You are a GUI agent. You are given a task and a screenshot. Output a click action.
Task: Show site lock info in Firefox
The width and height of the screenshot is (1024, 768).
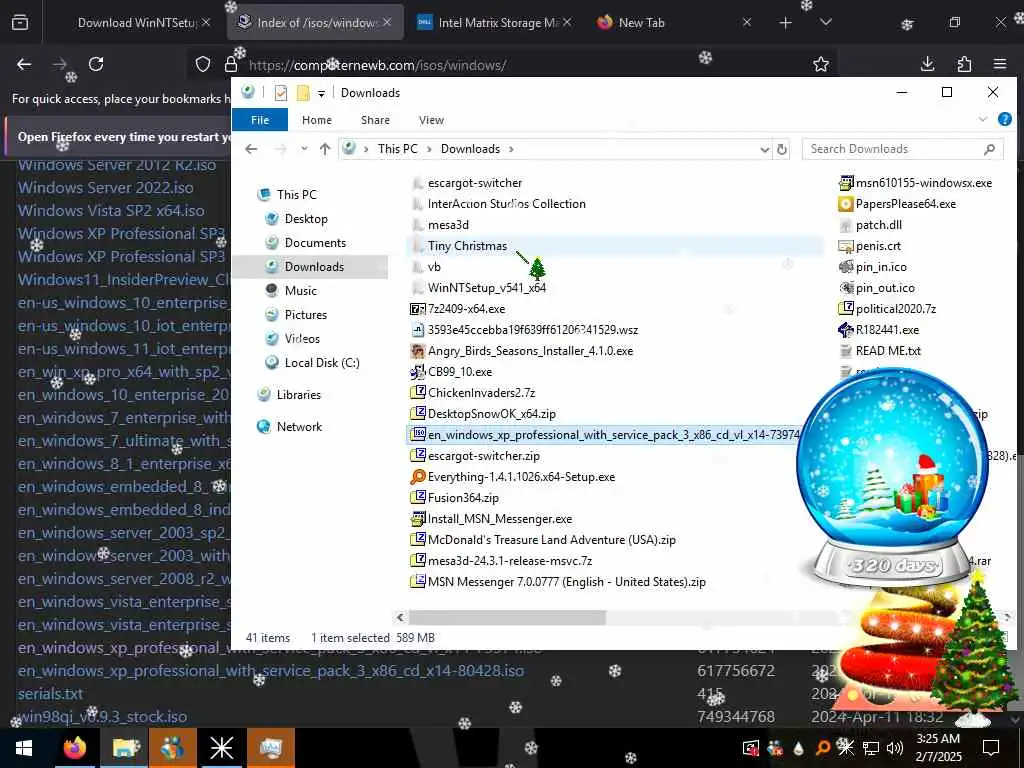[x=231, y=64]
